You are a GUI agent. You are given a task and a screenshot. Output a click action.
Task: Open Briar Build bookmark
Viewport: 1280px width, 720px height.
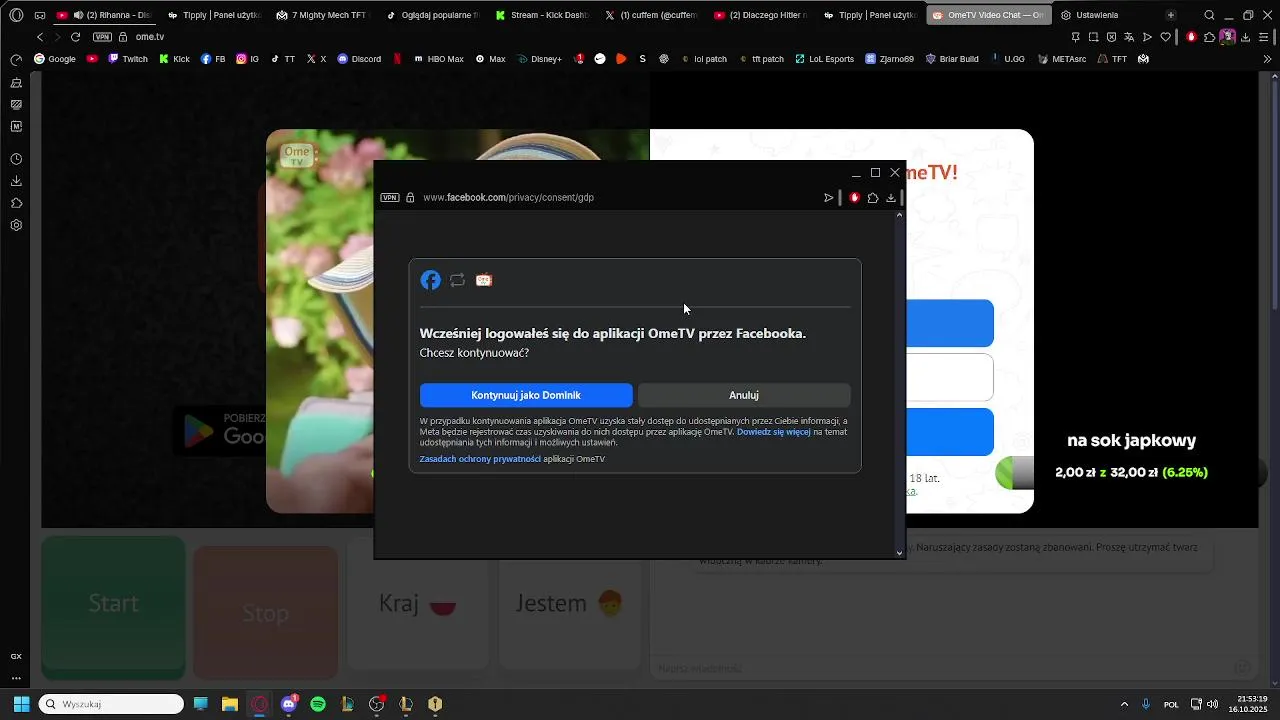tap(952, 59)
